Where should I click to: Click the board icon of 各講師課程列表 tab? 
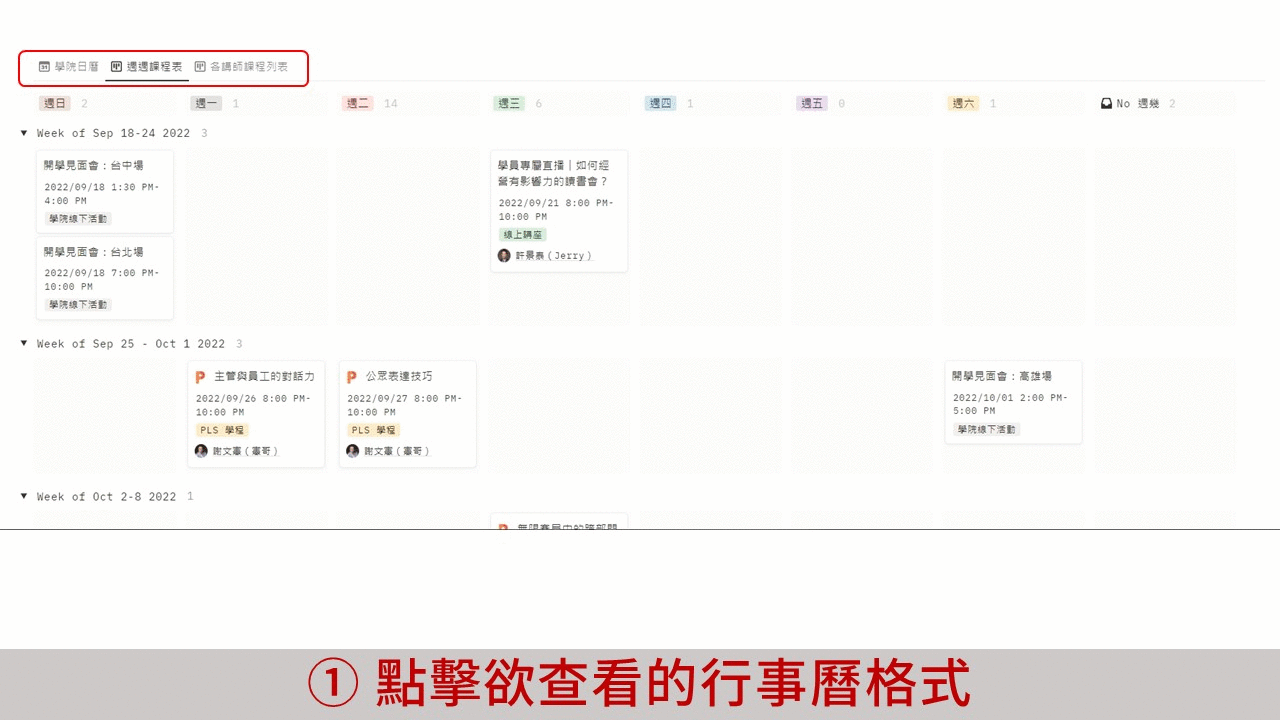point(200,67)
